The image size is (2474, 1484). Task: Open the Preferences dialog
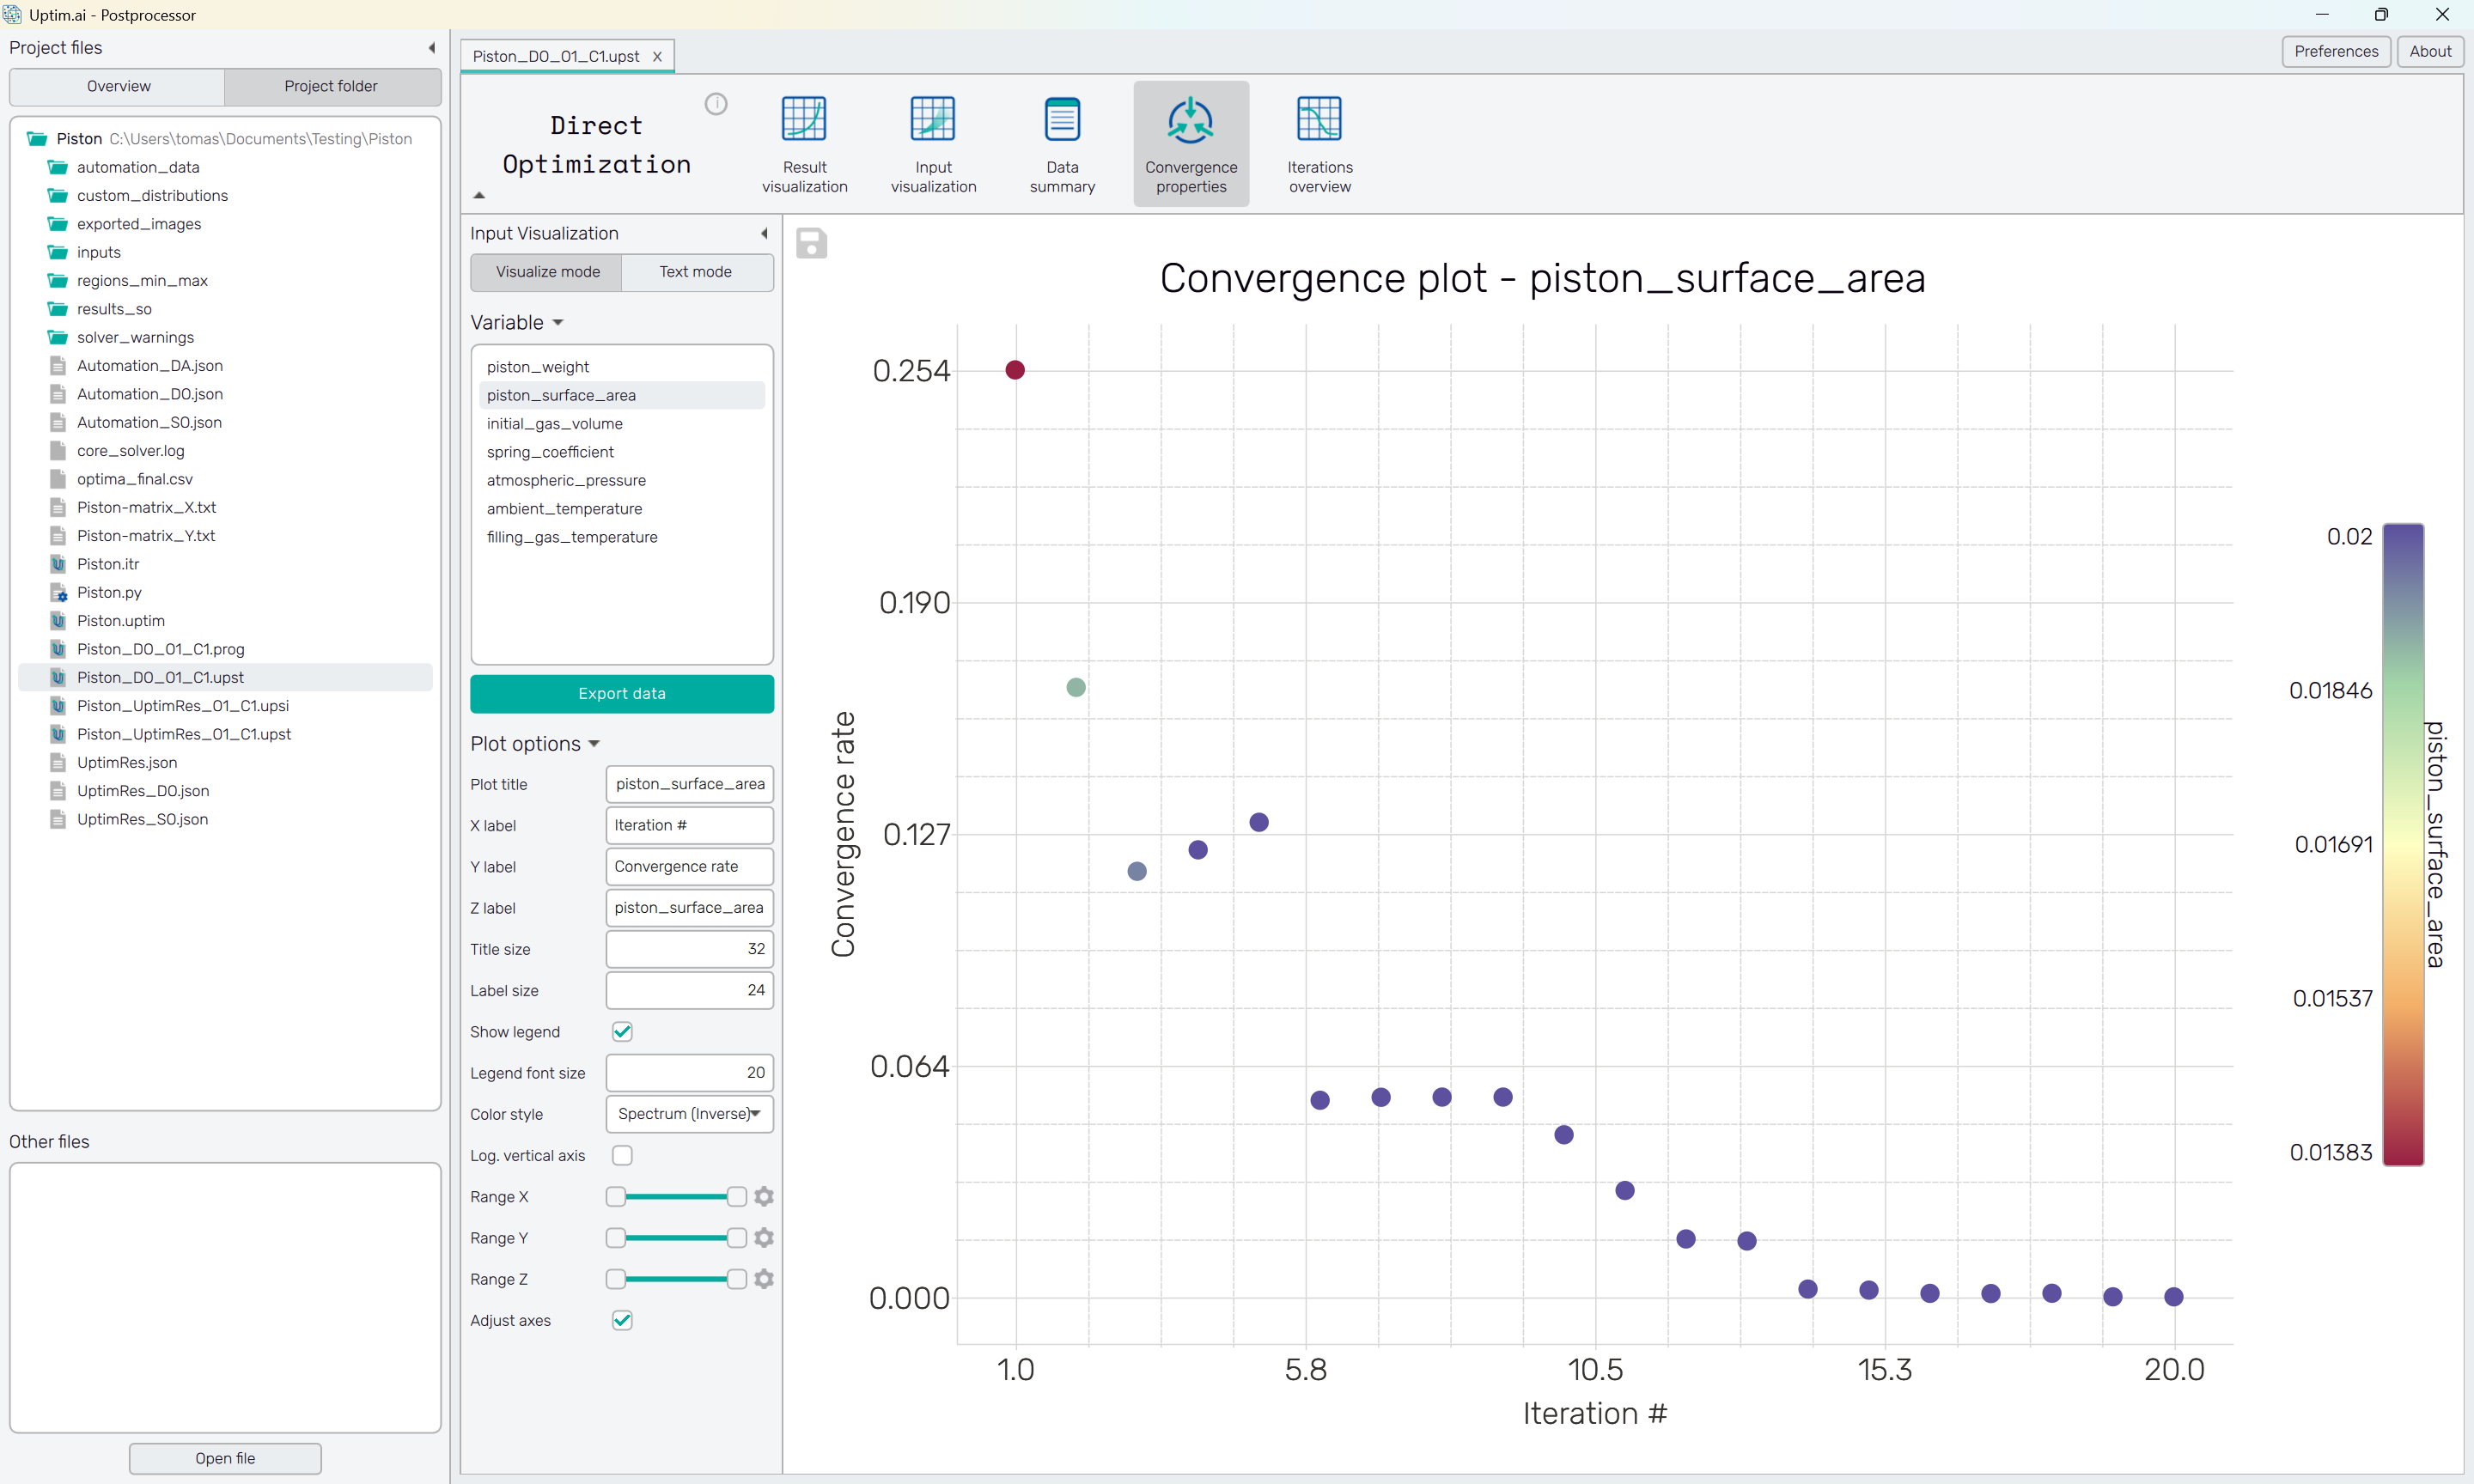(2334, 51)
